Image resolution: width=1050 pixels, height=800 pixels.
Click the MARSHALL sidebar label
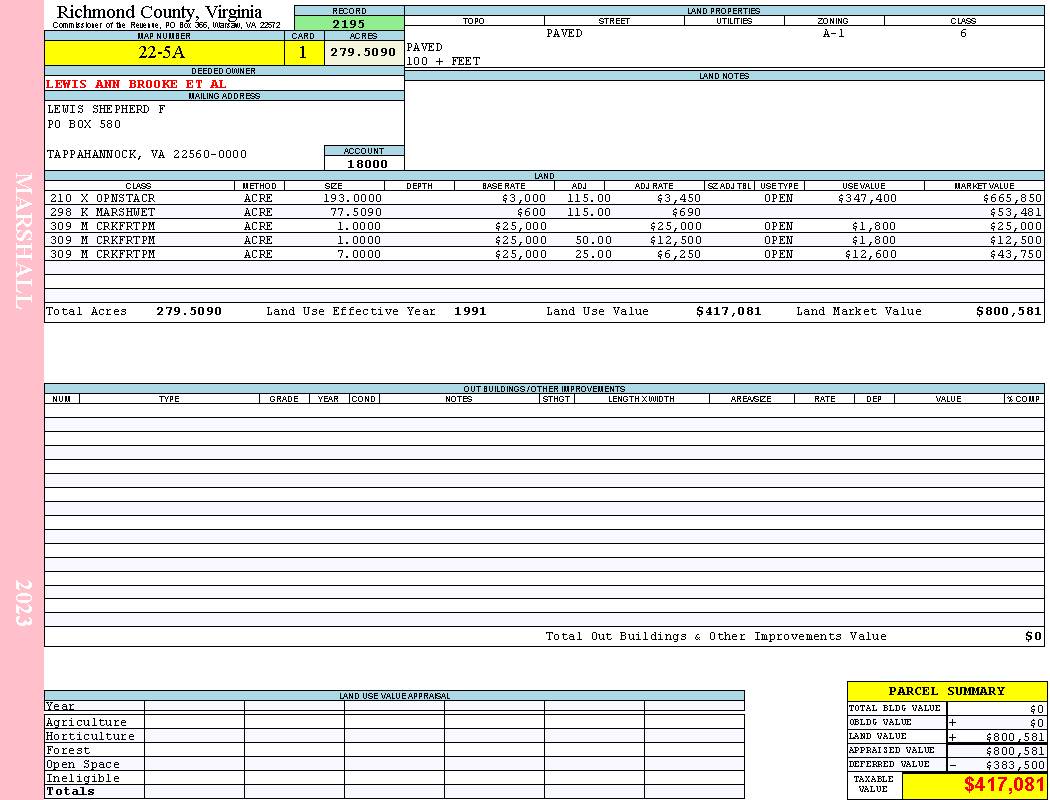[x=23, y=241]
